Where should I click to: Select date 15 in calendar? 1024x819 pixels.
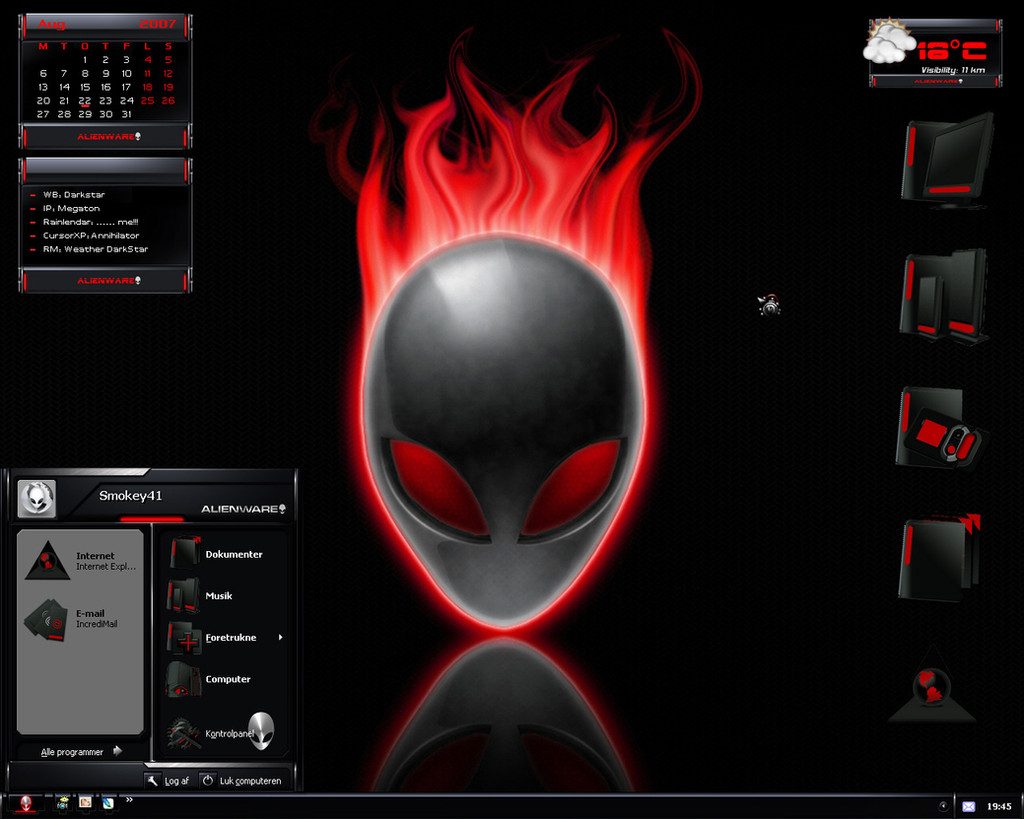point(85,87)
